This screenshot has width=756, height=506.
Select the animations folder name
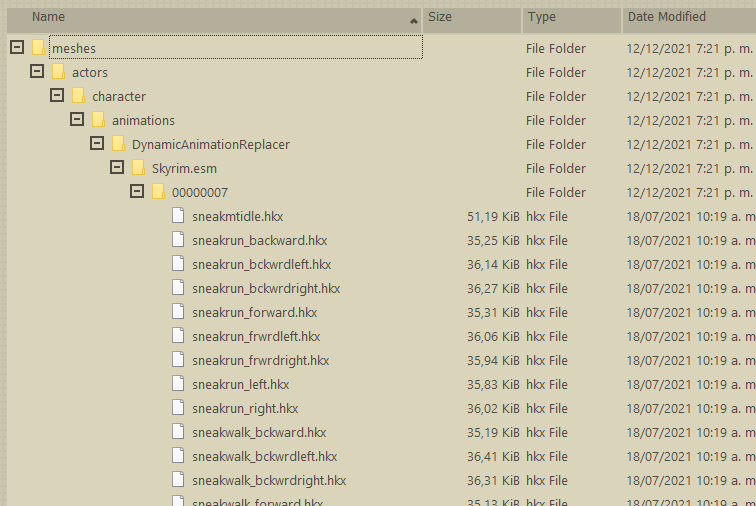coord(144,121)
